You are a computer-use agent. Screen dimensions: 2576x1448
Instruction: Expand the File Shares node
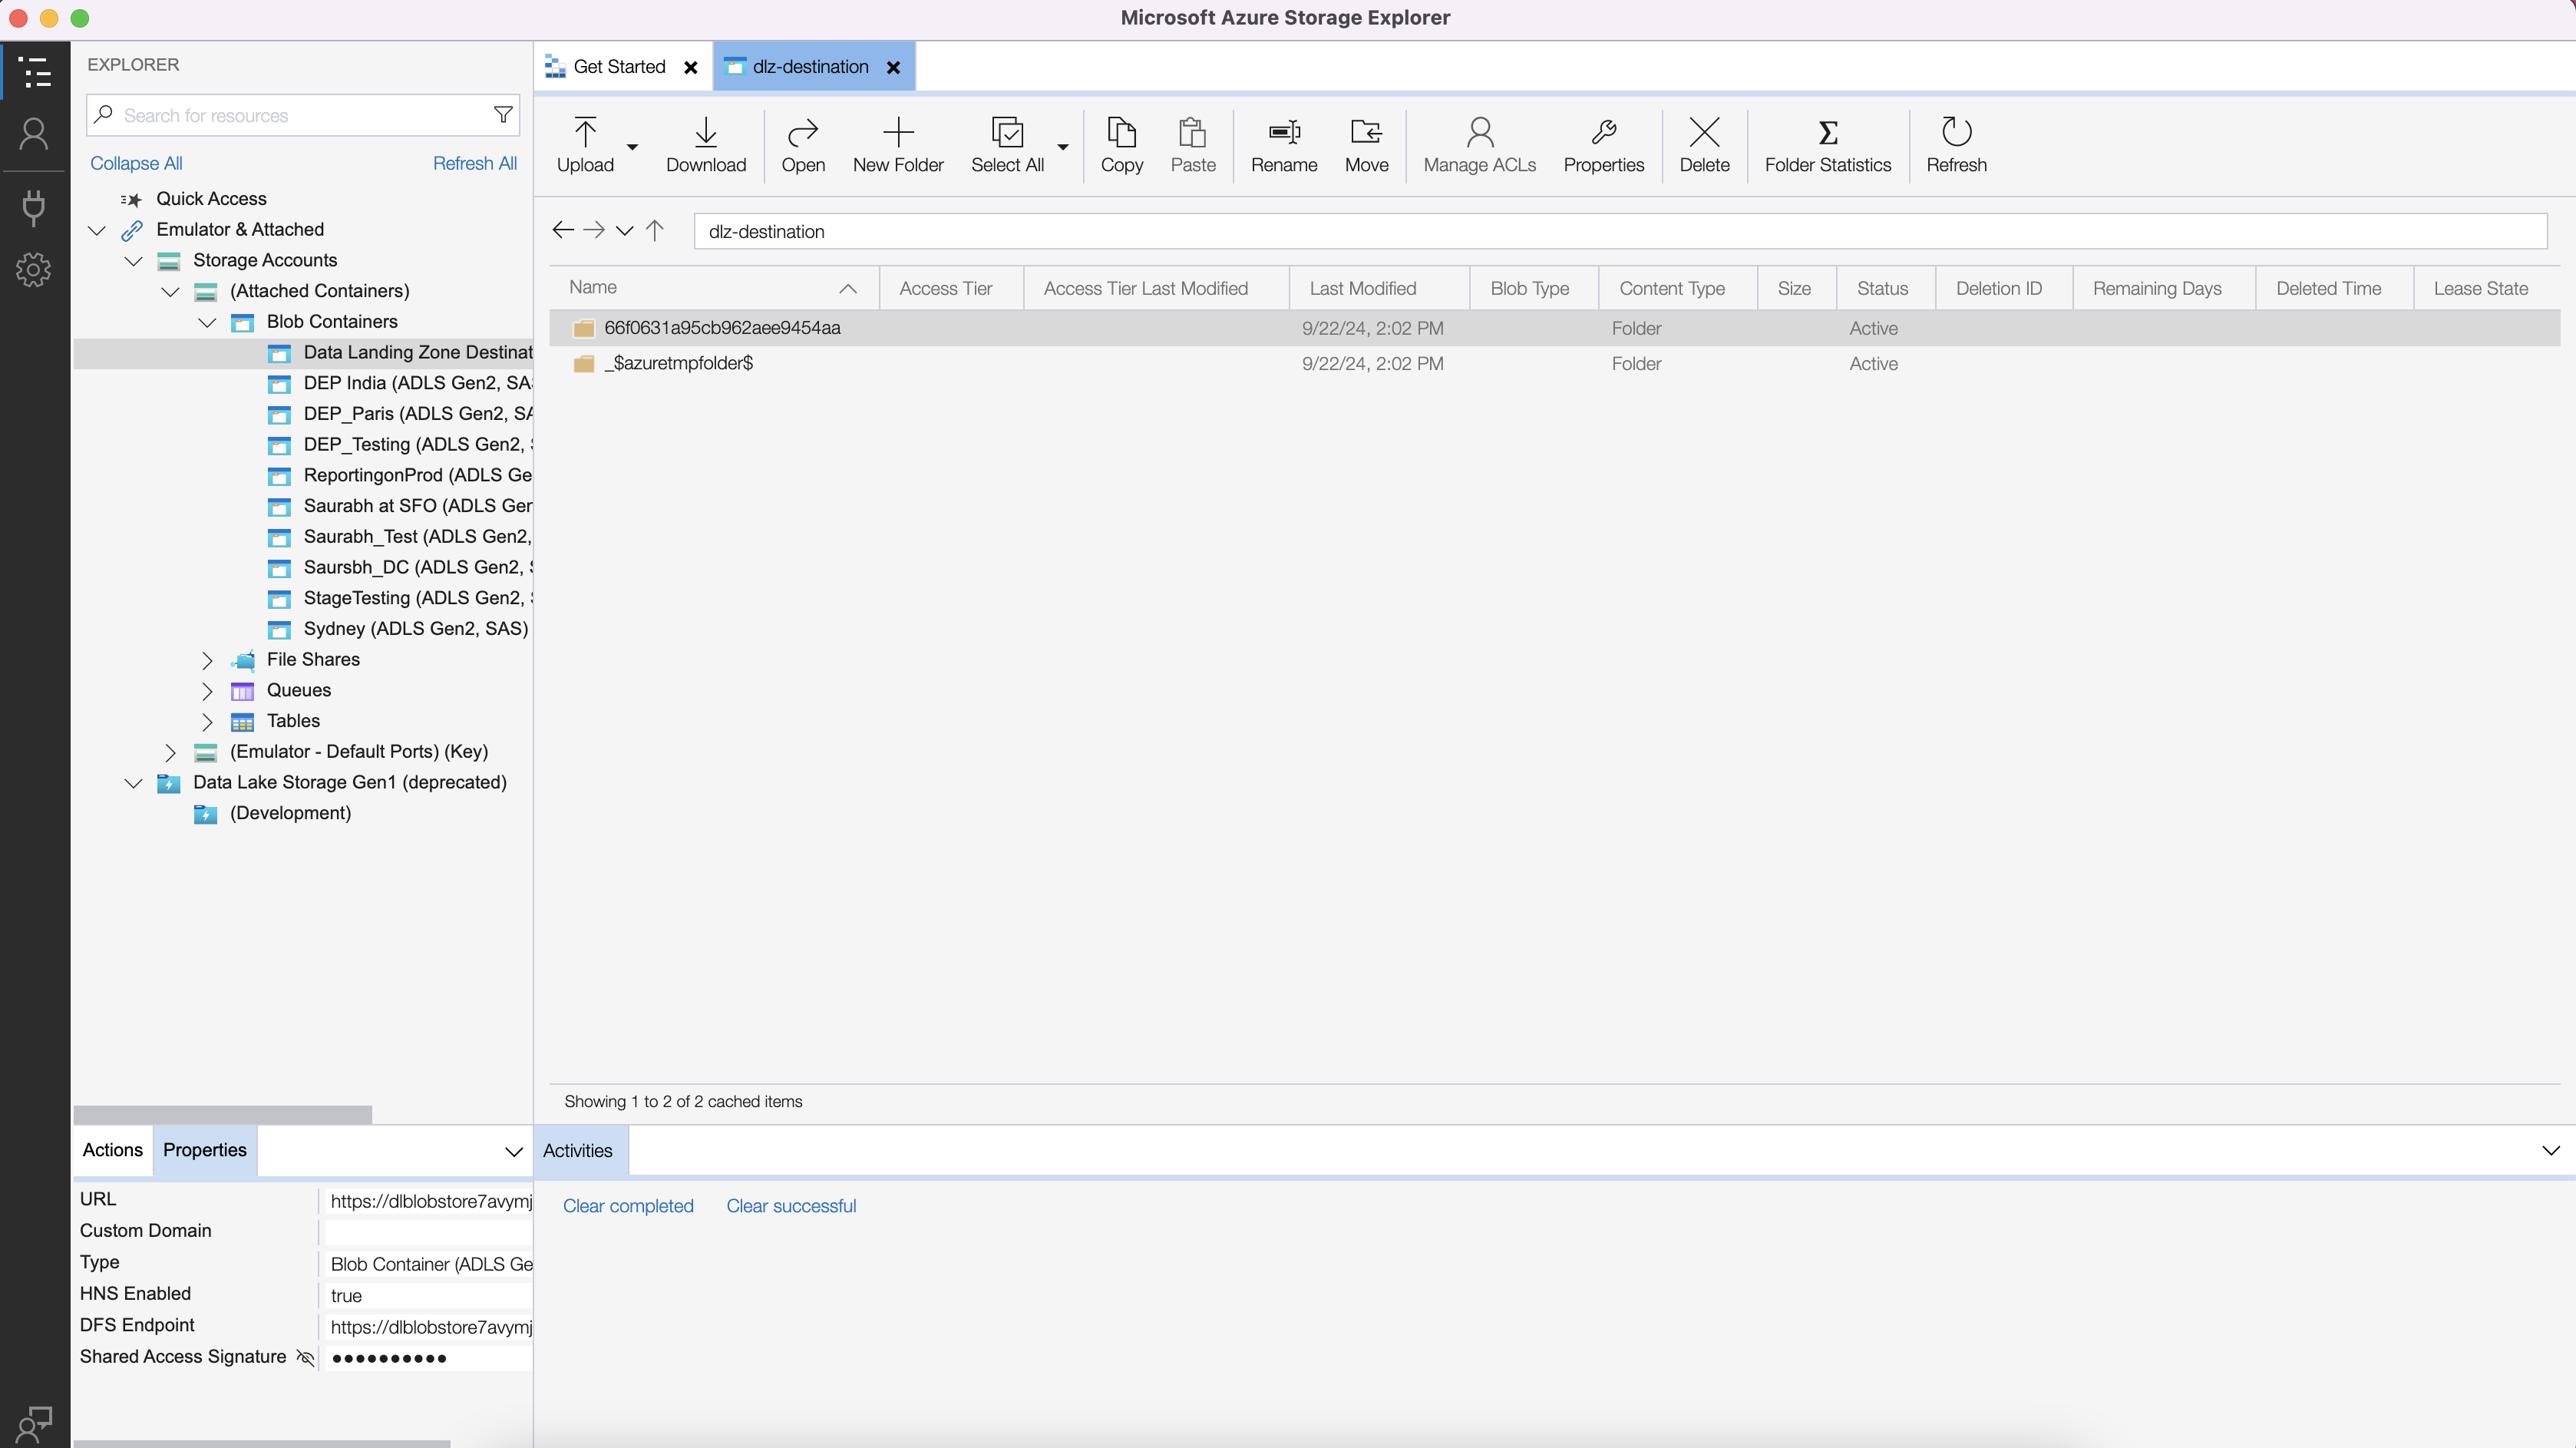coord(207,660)
